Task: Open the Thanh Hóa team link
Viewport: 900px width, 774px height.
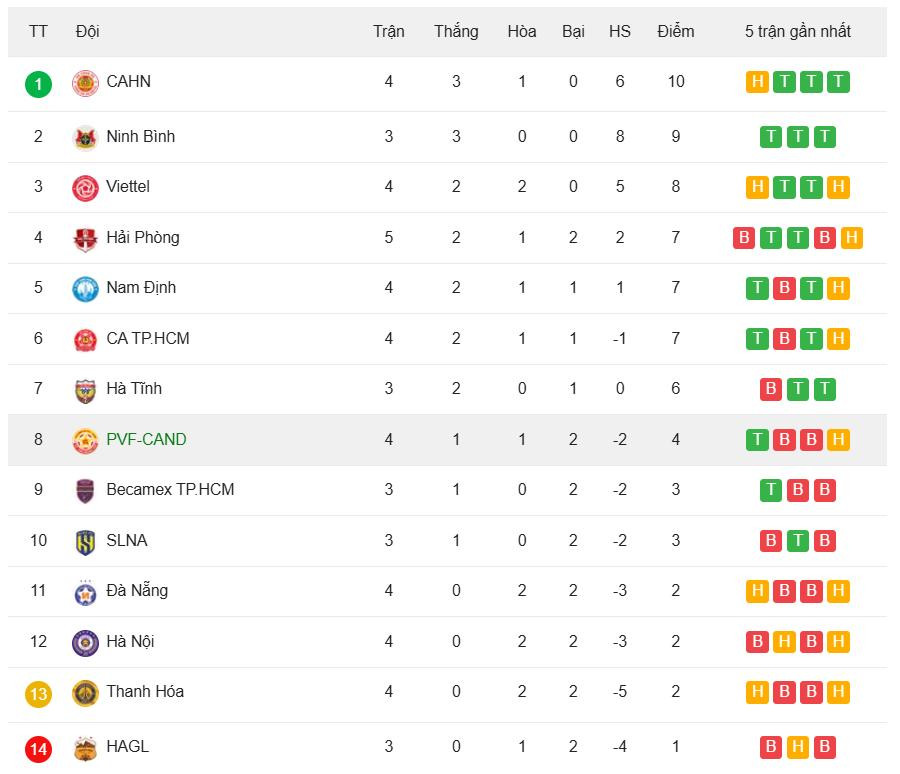Action: [145, 692]
